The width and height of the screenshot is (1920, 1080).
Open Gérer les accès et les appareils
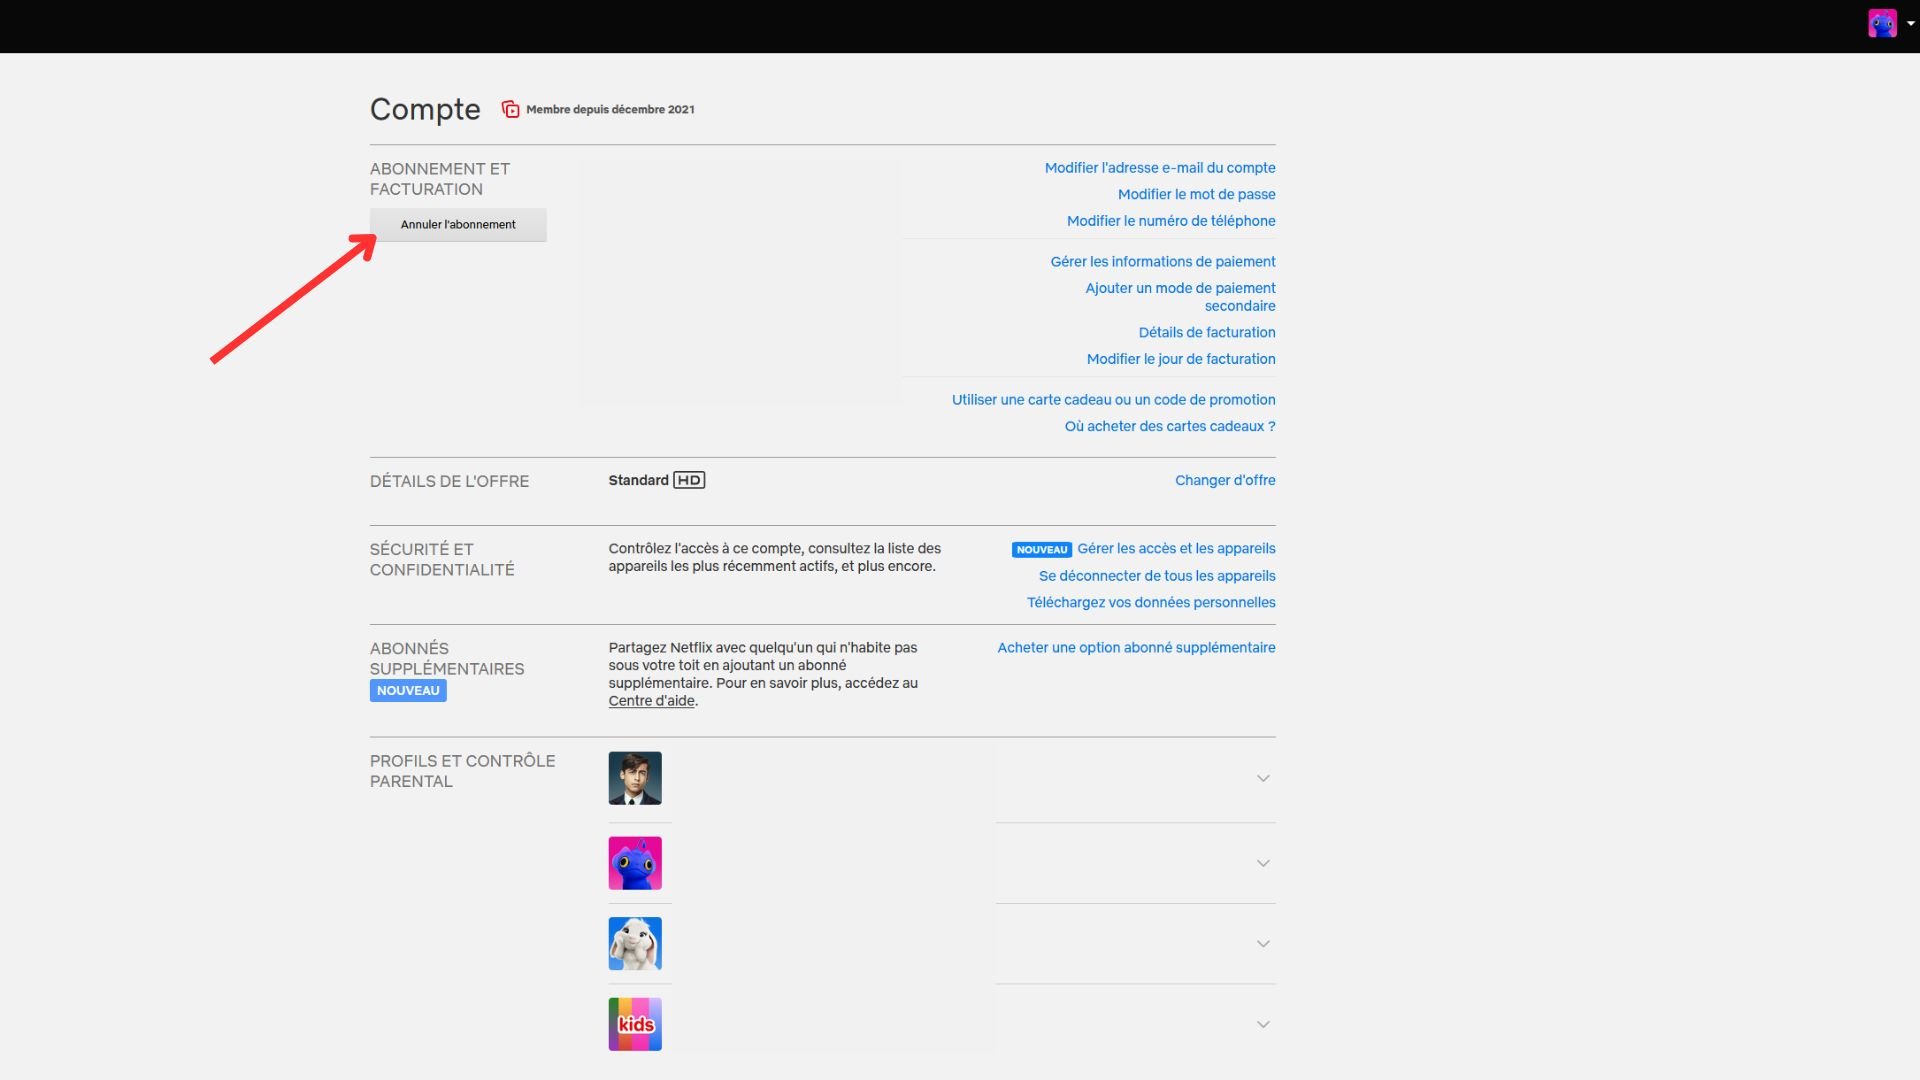1176,549
